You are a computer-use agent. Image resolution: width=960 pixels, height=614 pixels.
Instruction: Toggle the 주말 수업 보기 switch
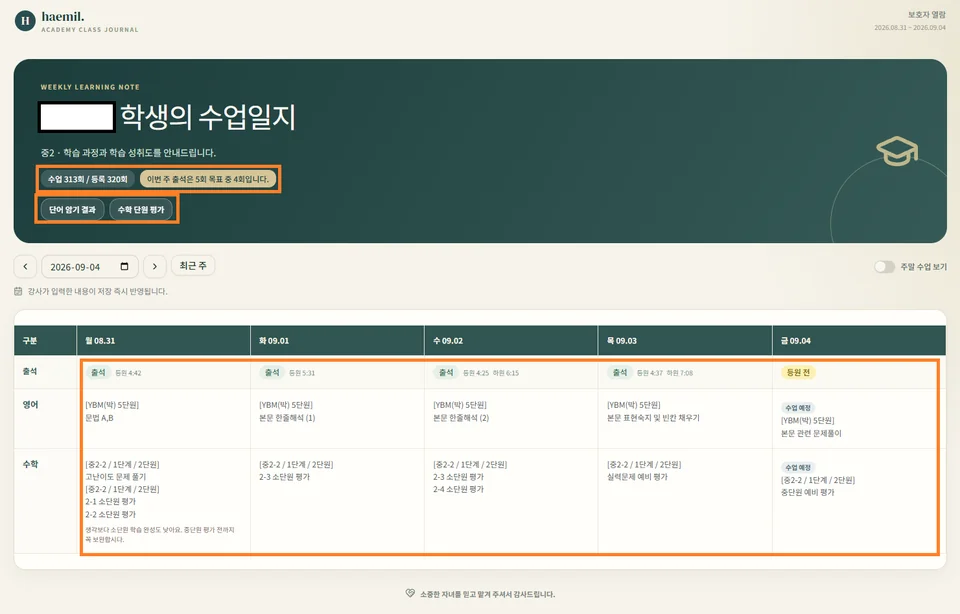tap(884, 266)
